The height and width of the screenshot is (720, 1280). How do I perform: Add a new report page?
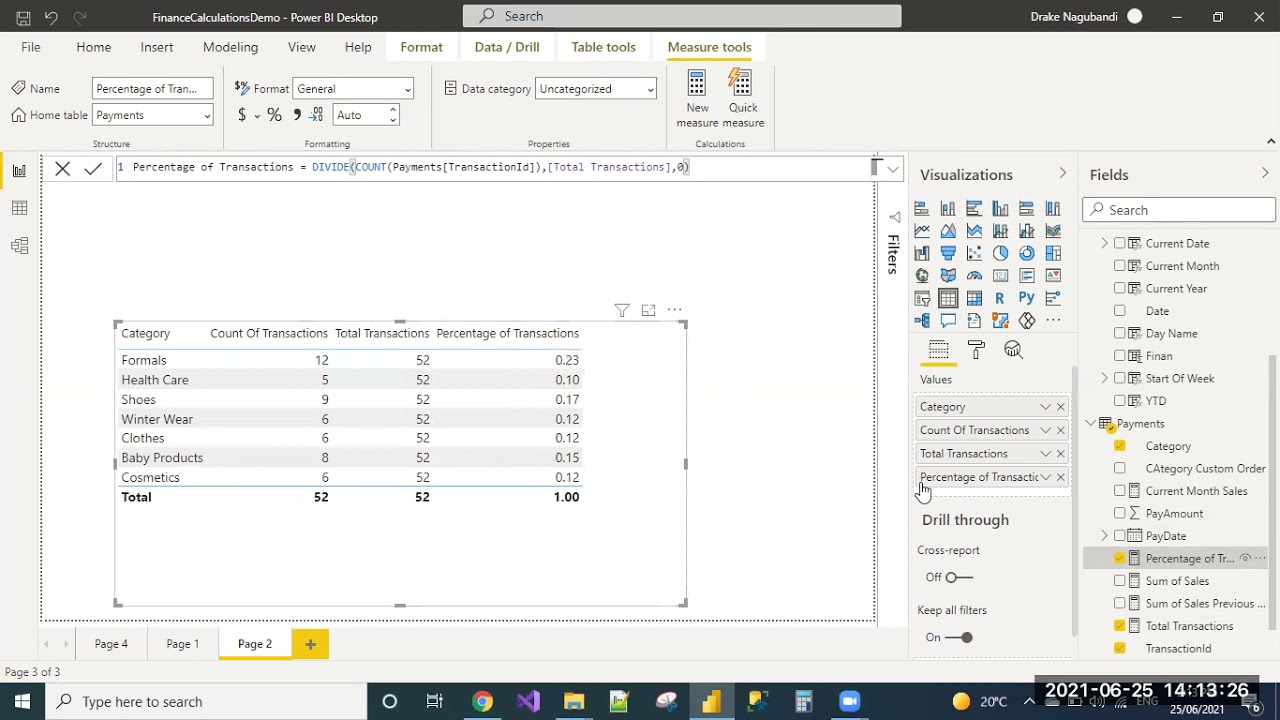(x=310, y=644)
